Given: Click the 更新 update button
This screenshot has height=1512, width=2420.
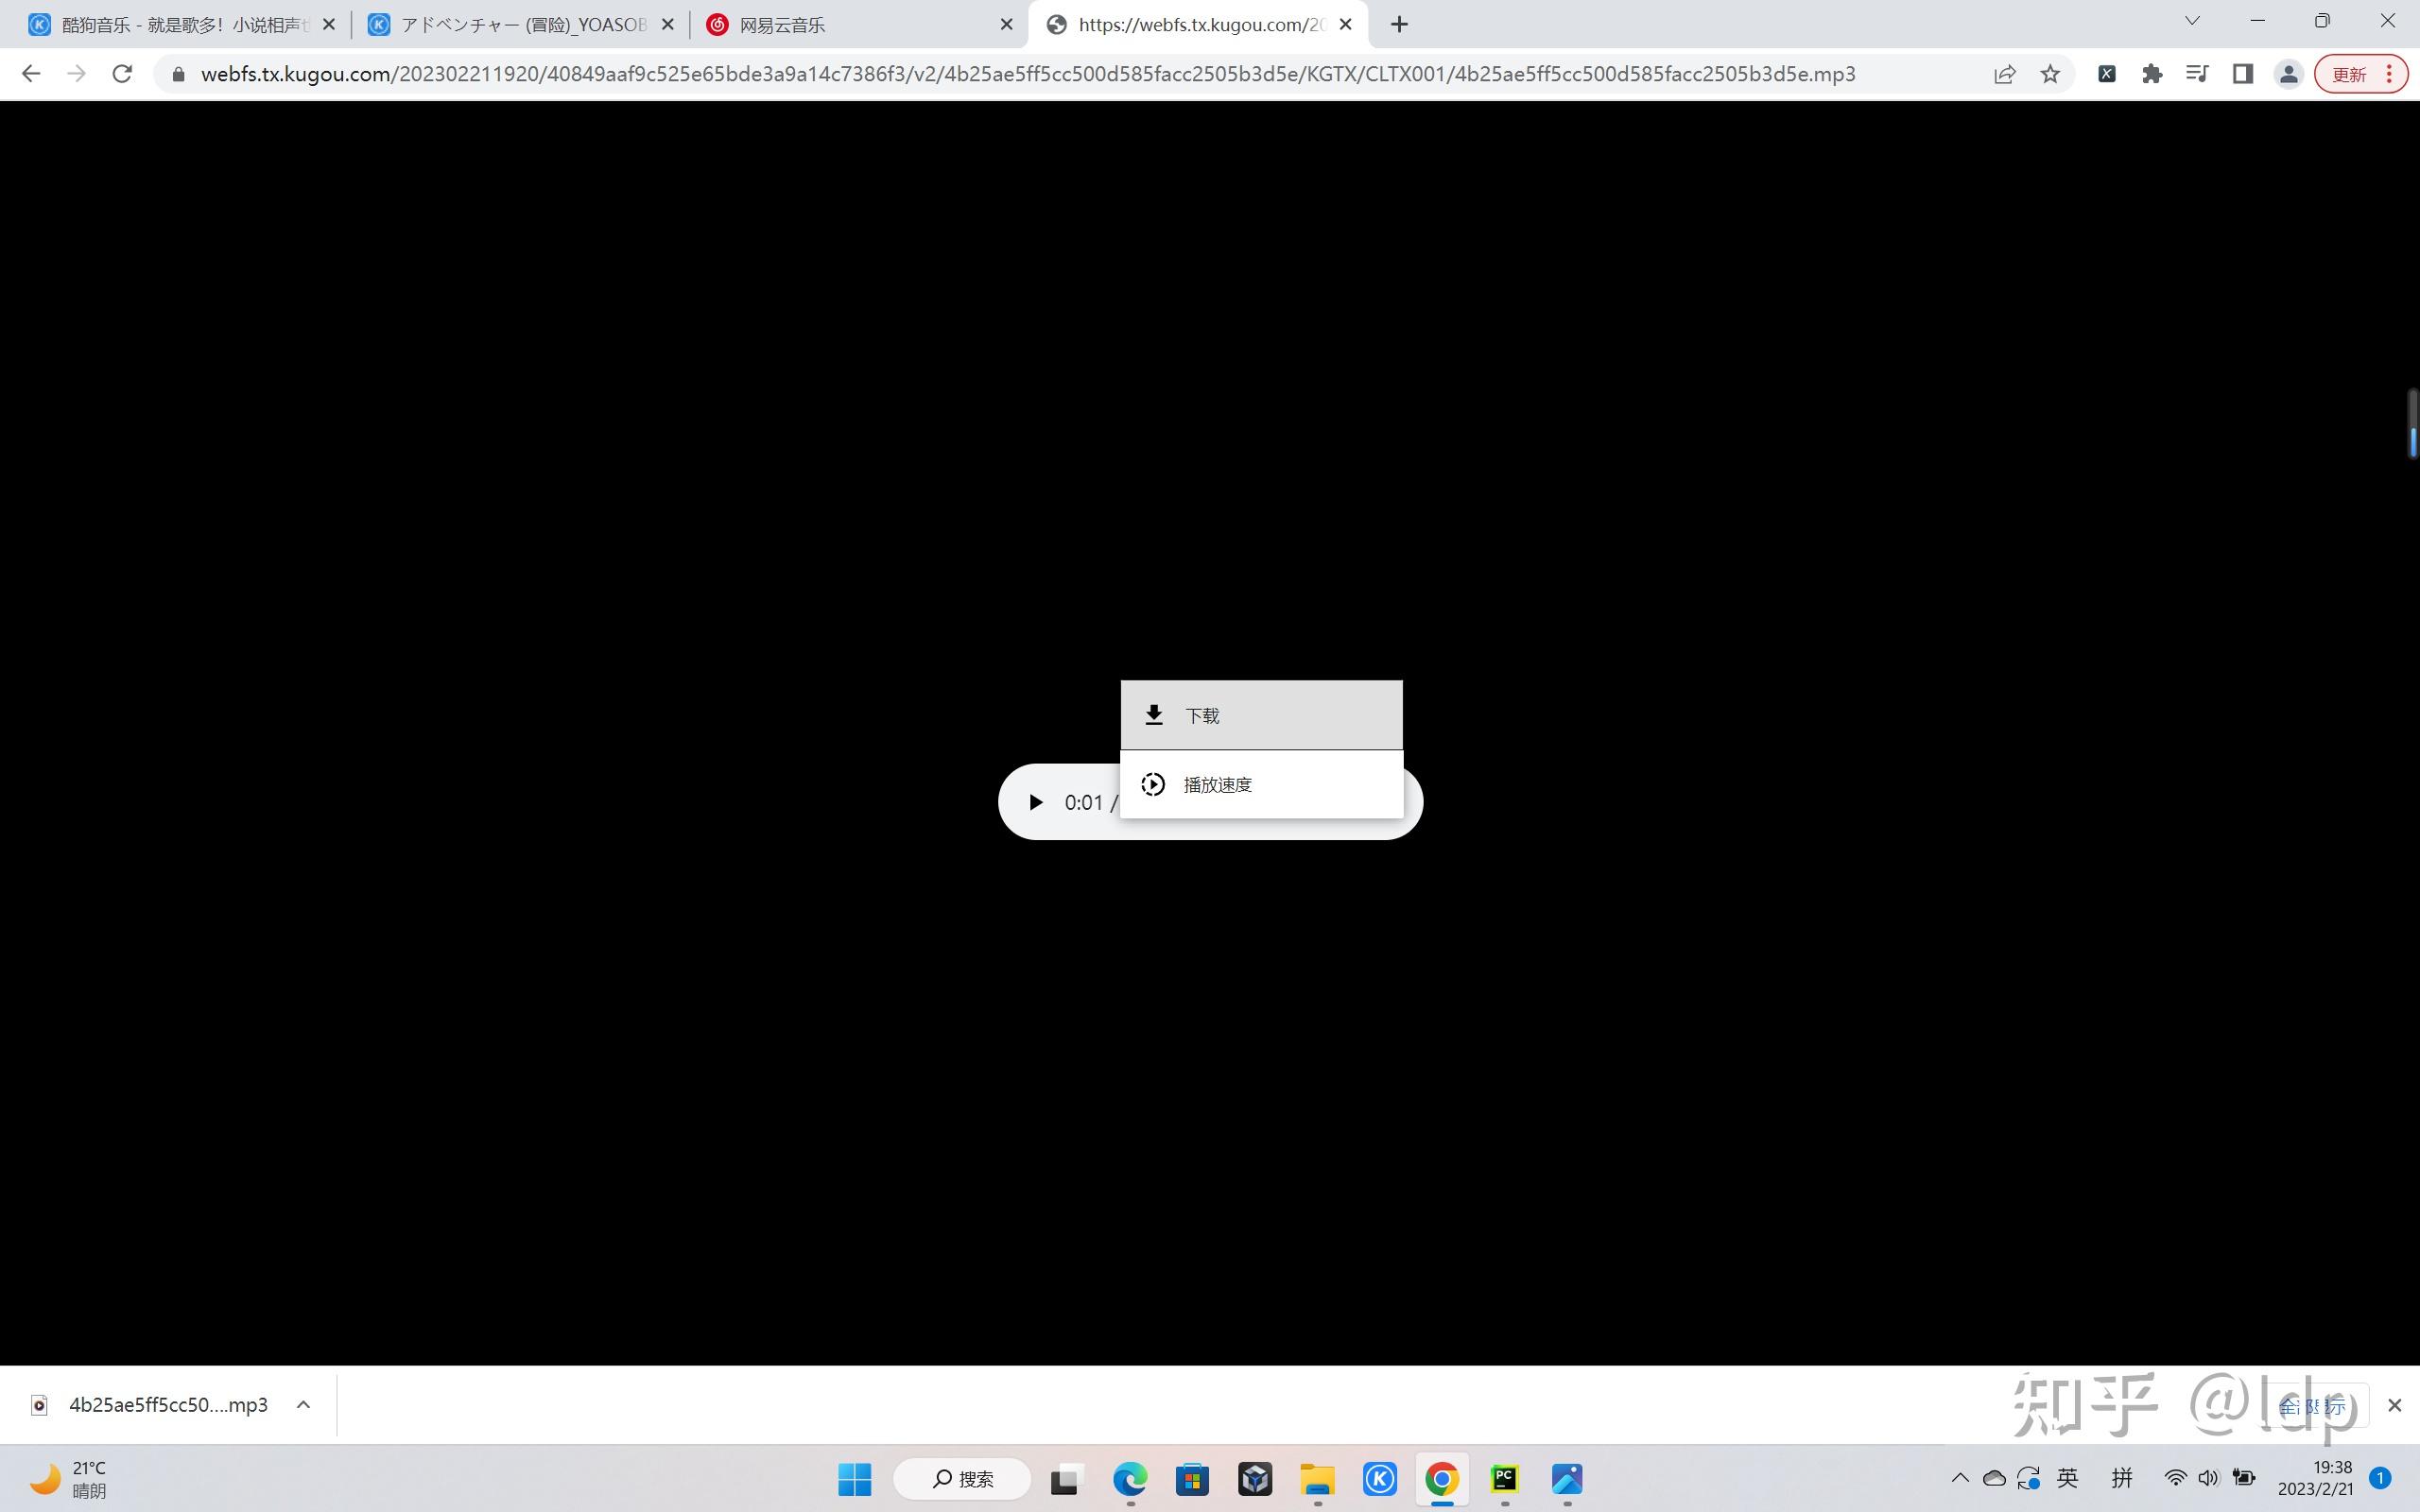Looking at the screenshot, I should click(x=2349, y=74).
